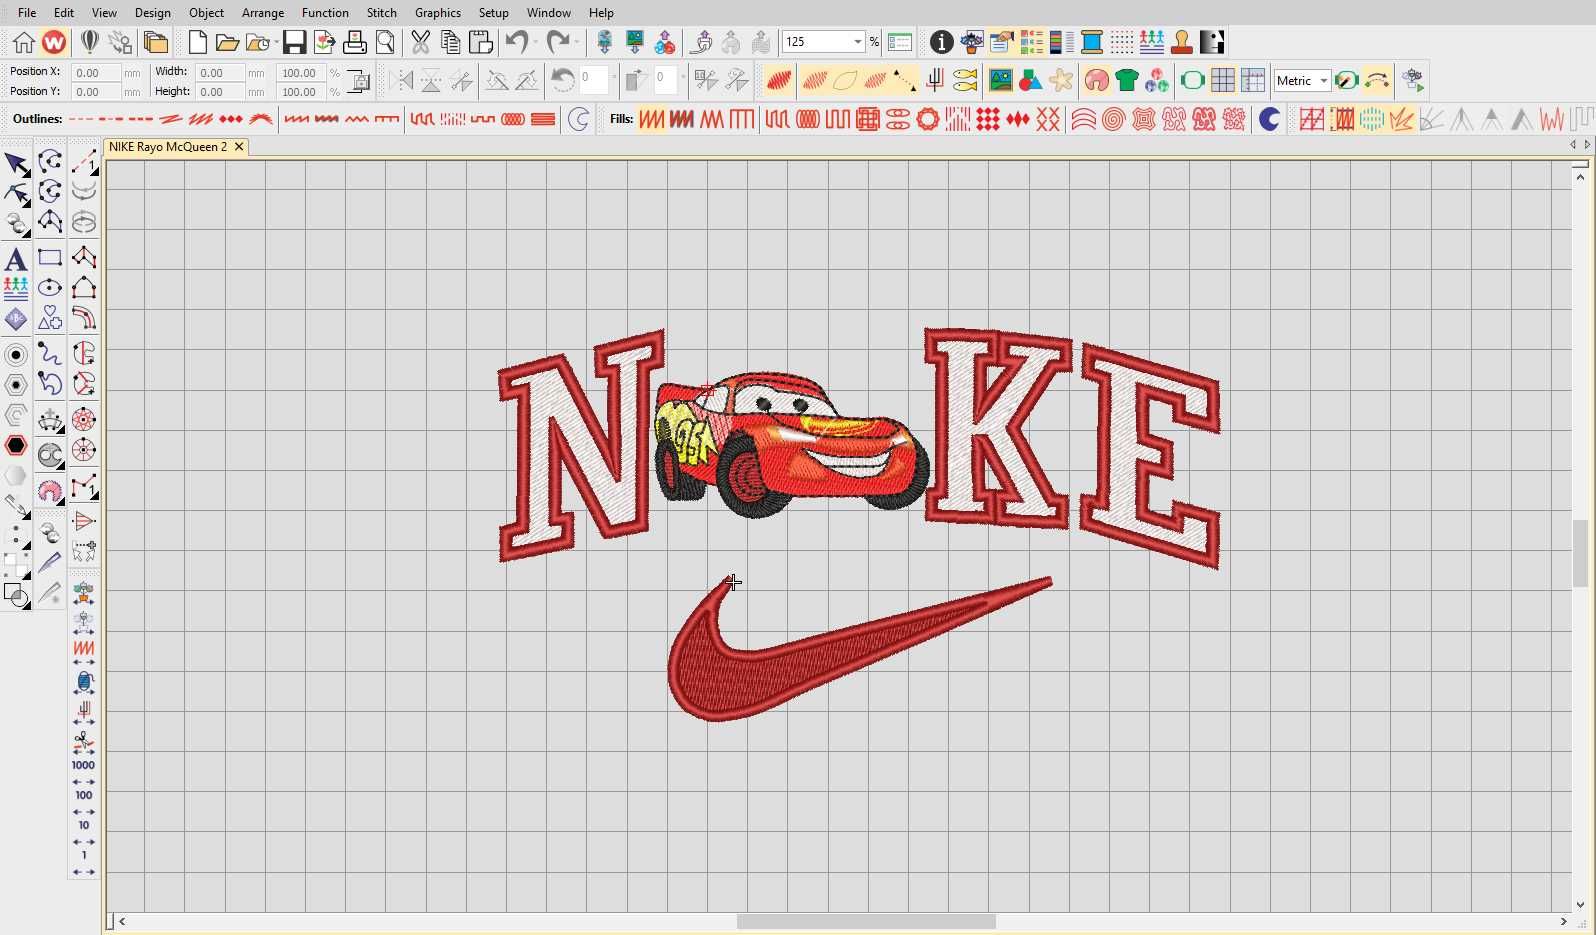The width and height of the screenshot is (1596, 935).
Task: Click the rubber stamp icon
Action: click(x=1182, y=42)
